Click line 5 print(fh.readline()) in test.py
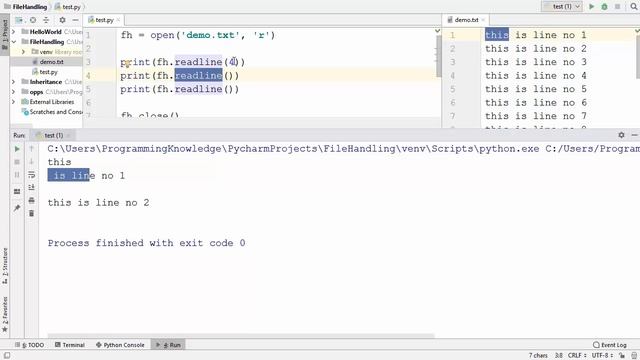Screen dimensions: 640x360 coord(180,89)
